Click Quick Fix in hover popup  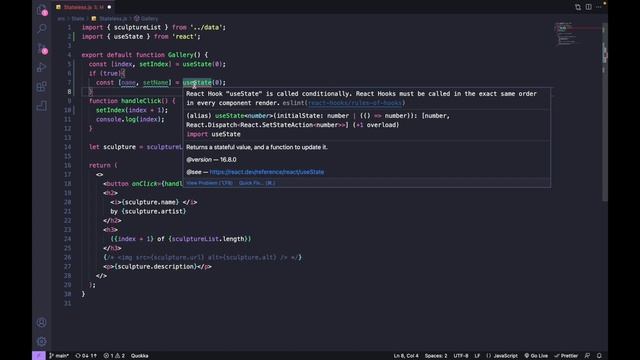(x=257, y=183)
